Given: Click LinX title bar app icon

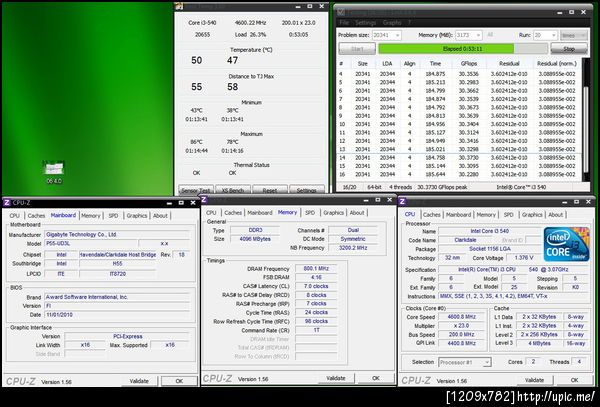Looking at the screenshot, I should click(x=341, y=12).
